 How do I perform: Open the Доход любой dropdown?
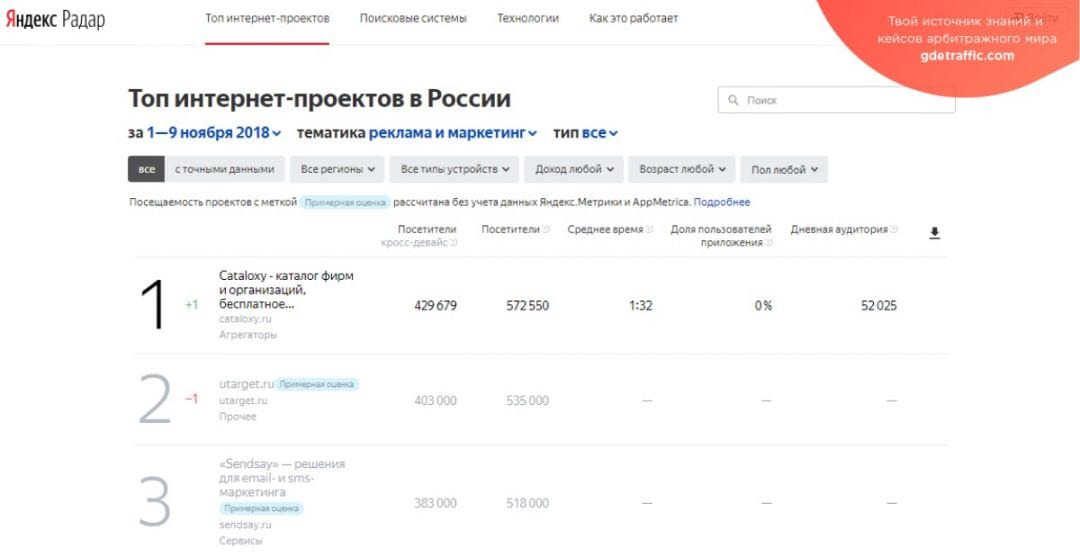pyautogui.click(x=574, y=169)
